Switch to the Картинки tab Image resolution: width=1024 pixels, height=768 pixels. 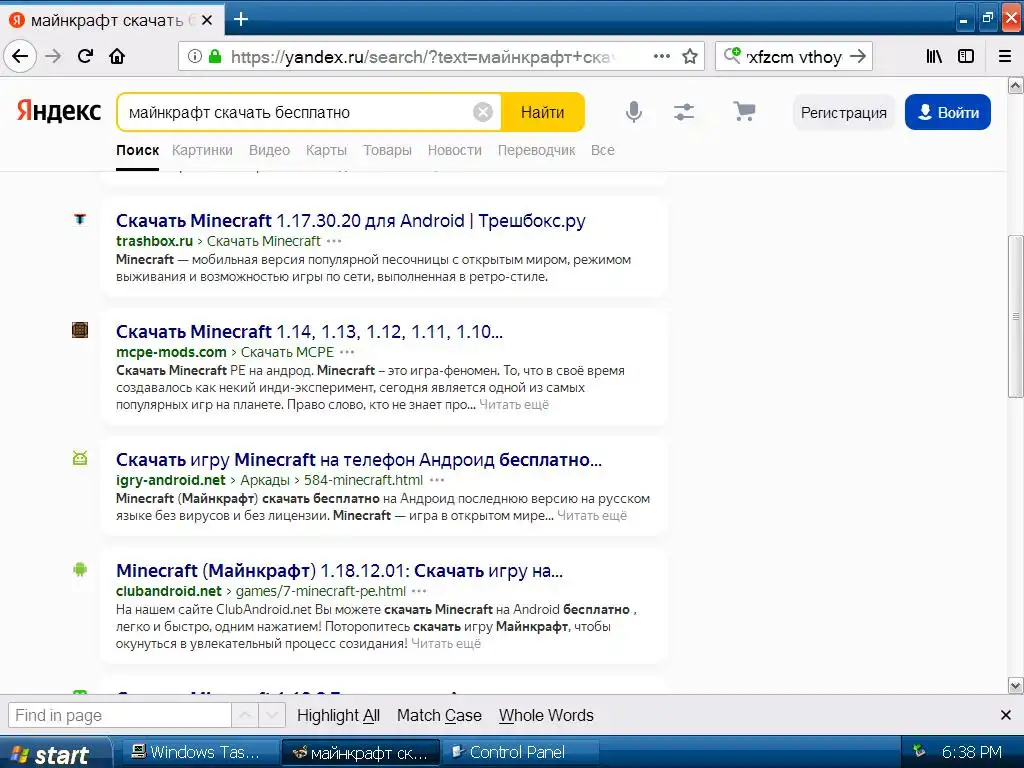[202, 150]
